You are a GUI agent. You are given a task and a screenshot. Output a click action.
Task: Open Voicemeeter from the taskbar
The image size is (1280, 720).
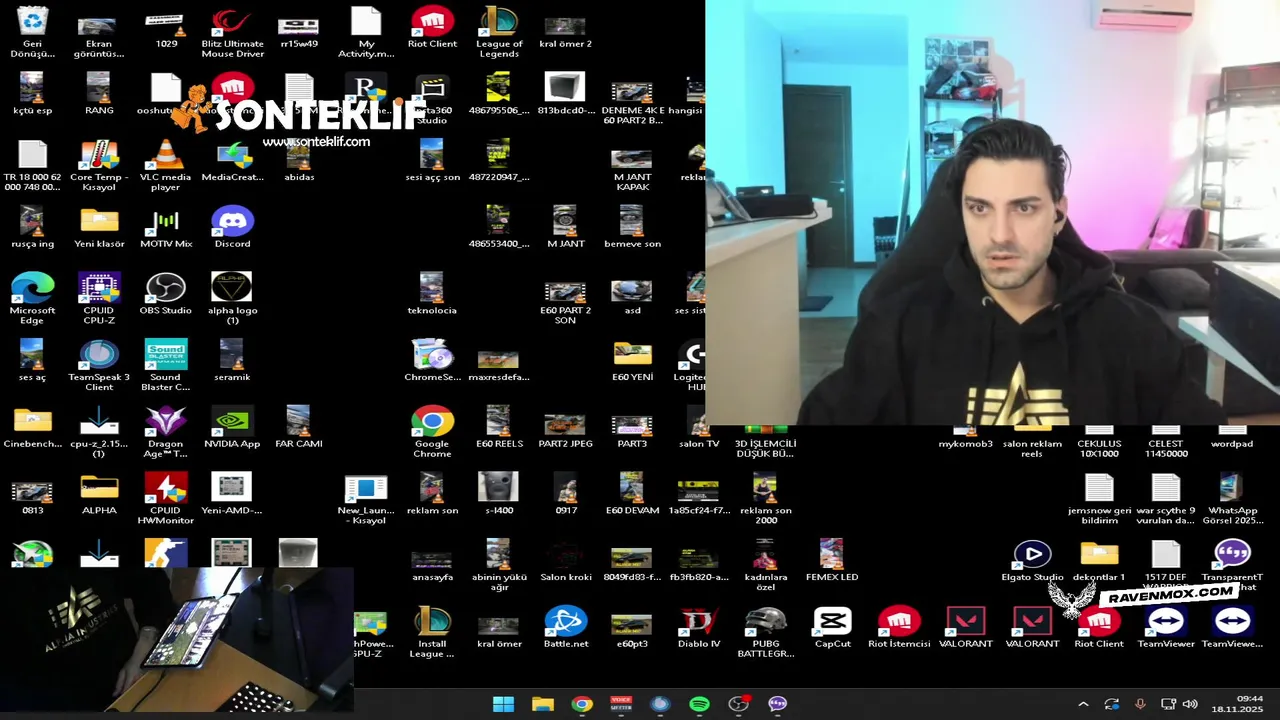[620, 704]
